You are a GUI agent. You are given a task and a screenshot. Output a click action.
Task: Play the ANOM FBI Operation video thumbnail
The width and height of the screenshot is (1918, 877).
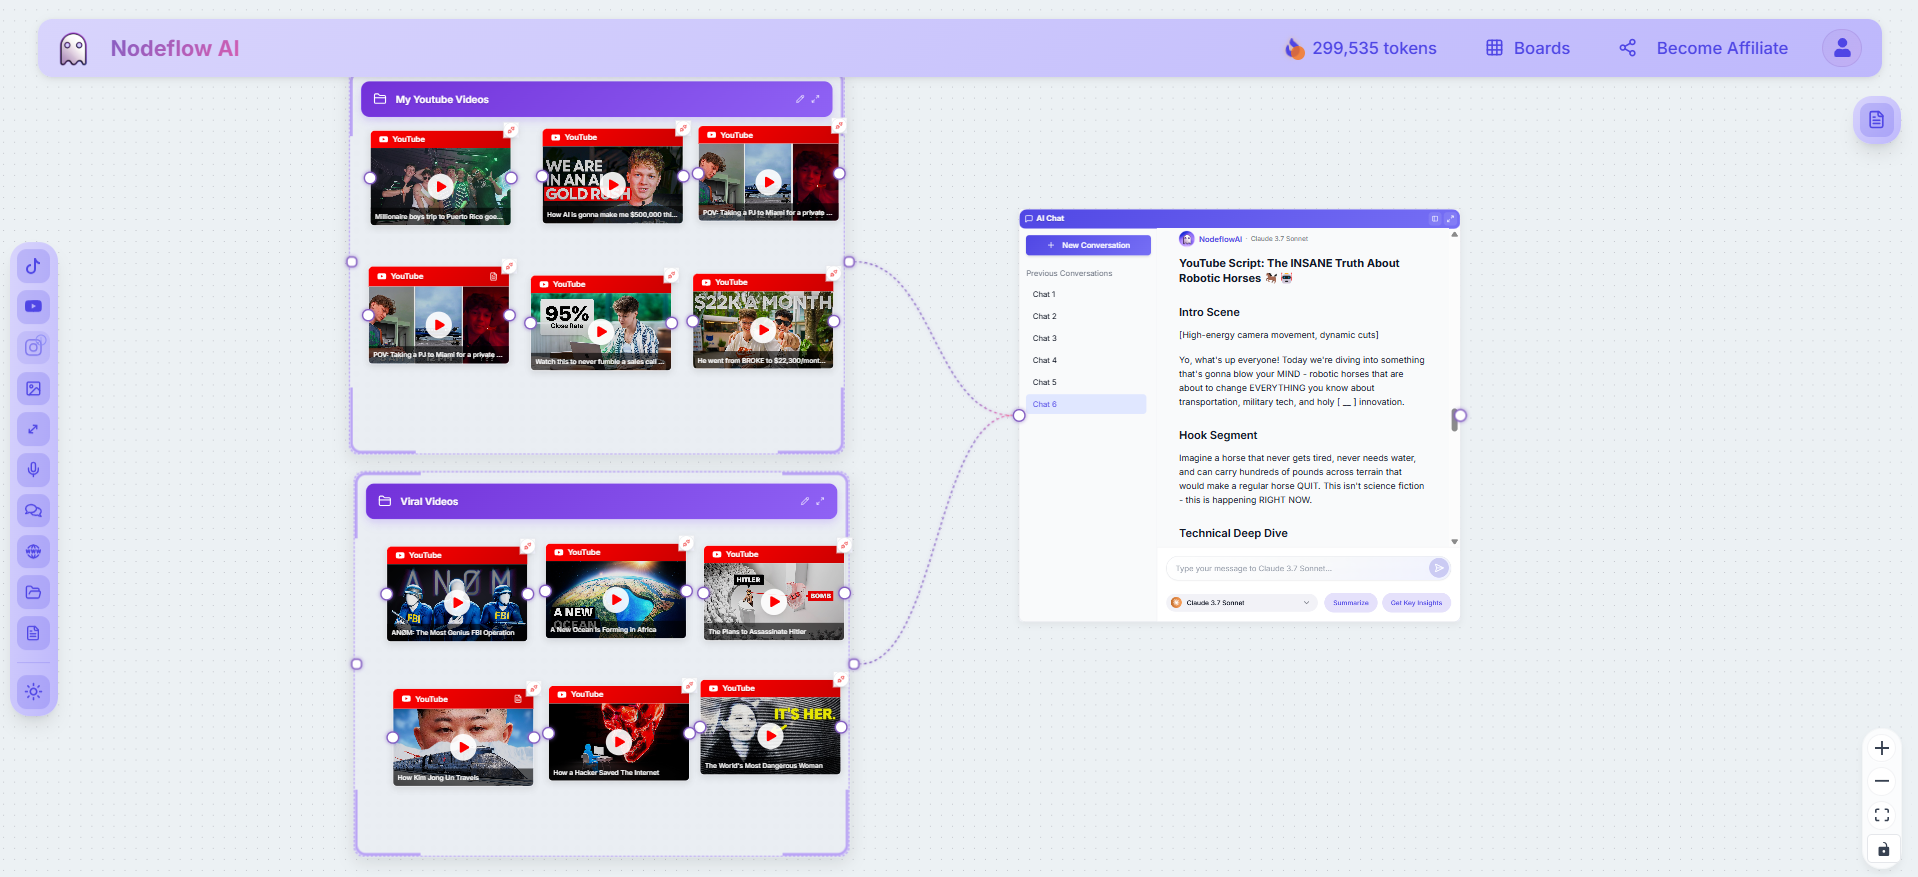click(457, 602)
